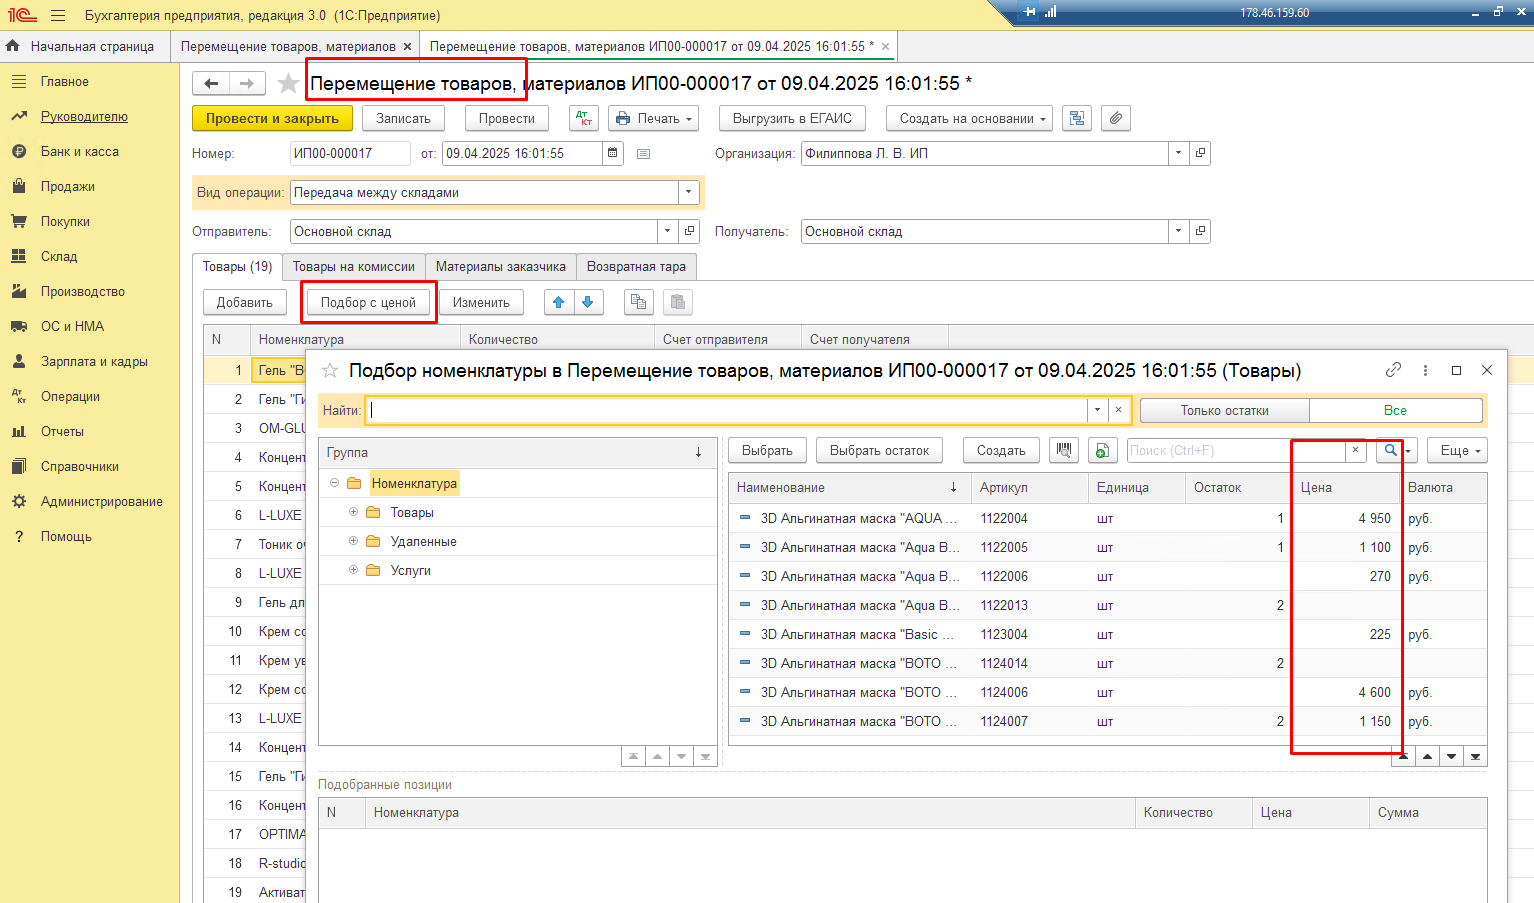This screenshot has width=1534, height=903.
Task: Open the main hamburger menu icon
Action: pos(58,15)
